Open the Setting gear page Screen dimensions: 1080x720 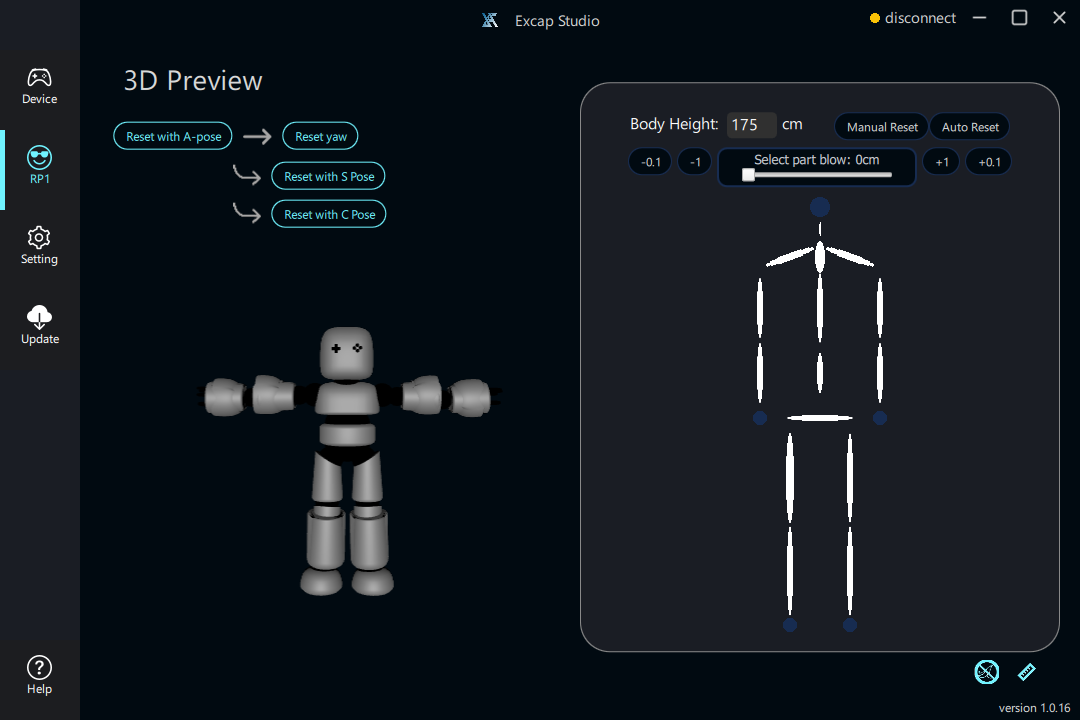coord(39,245)
